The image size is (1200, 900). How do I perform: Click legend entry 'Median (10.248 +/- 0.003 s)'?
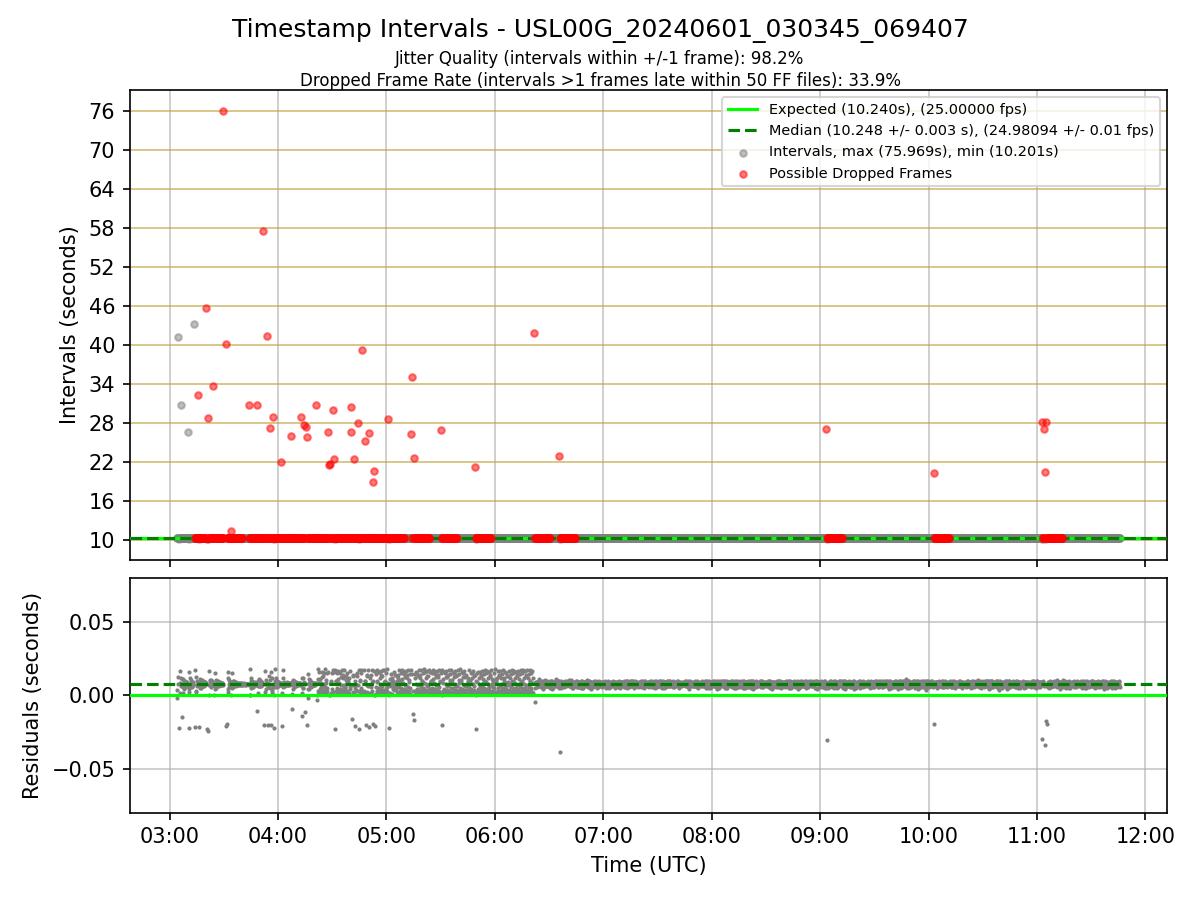961,130
